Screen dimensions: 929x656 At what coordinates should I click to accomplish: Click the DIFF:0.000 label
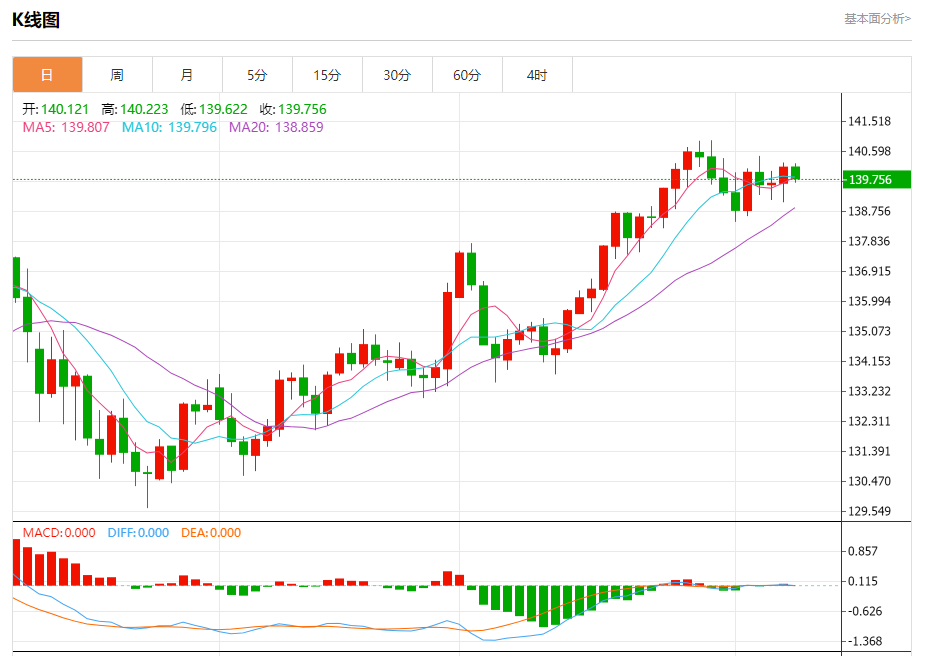coord(138,533)
